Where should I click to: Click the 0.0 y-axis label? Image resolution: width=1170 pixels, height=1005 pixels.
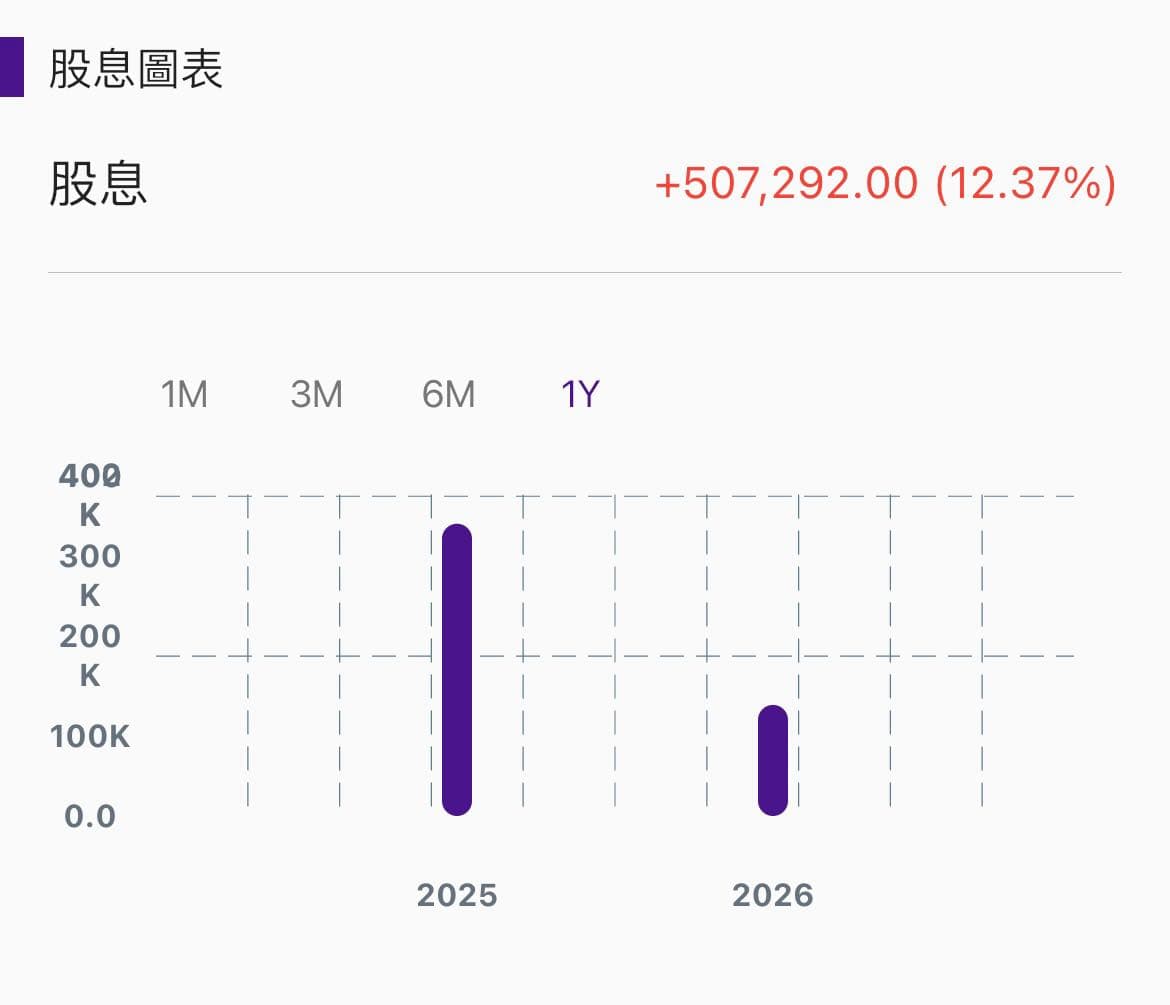pyautogui.click(x=90, y=816)
